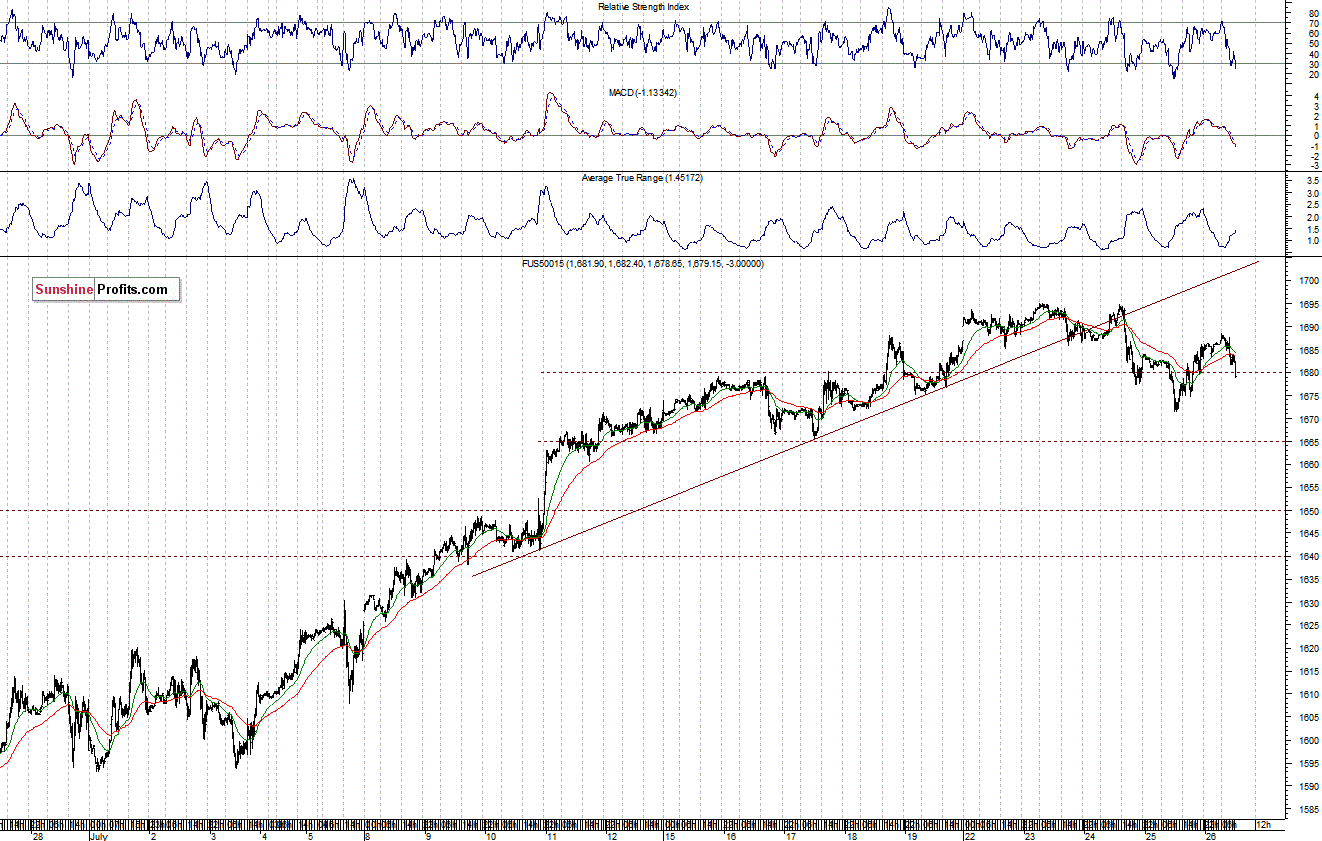Click the MACD (-1.13342) indicator label
This screenshot has height=841, width=1322.
643,93
